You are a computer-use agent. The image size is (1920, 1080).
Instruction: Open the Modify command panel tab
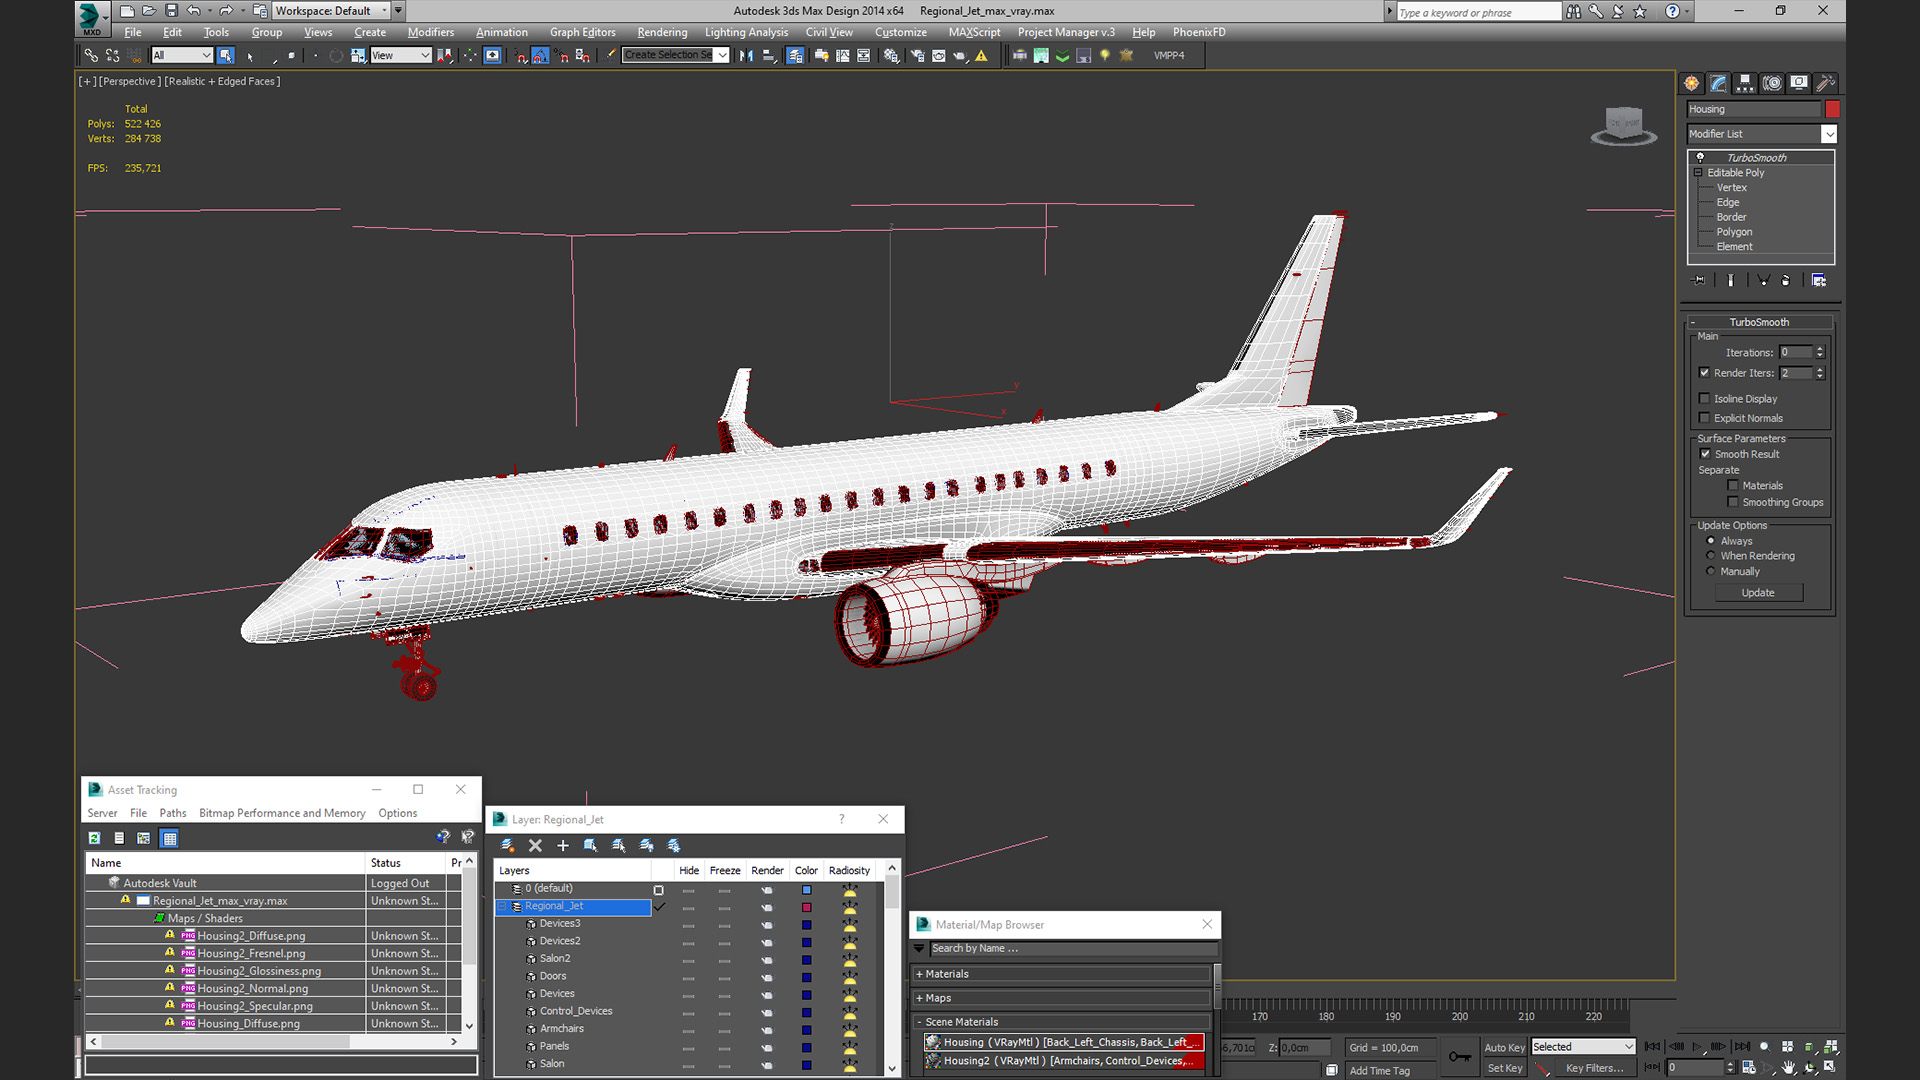(x=1718, y=83)
